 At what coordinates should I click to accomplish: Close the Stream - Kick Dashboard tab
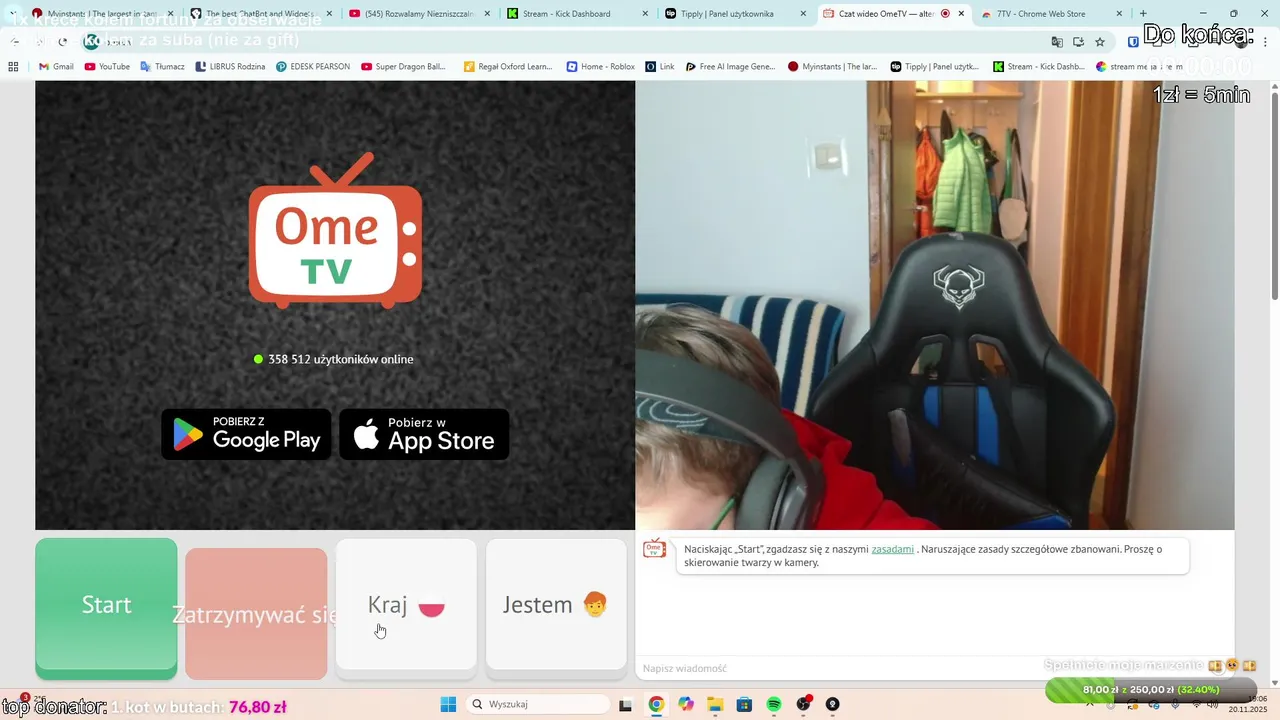click(645, 14)
